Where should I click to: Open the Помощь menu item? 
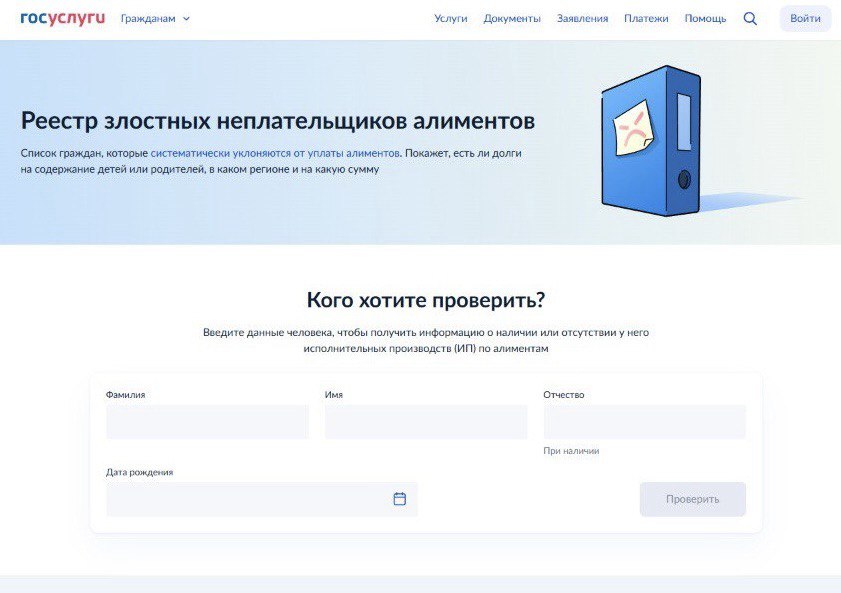705,18
